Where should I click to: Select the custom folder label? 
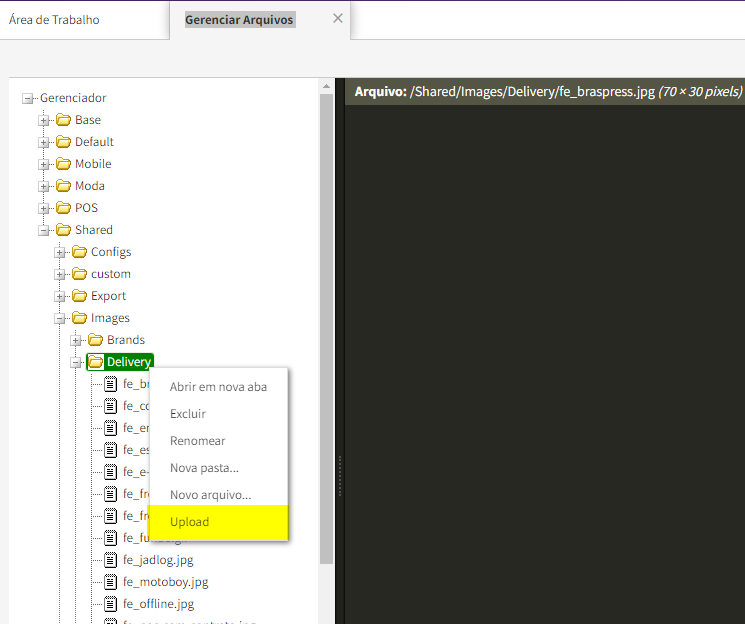111,274
